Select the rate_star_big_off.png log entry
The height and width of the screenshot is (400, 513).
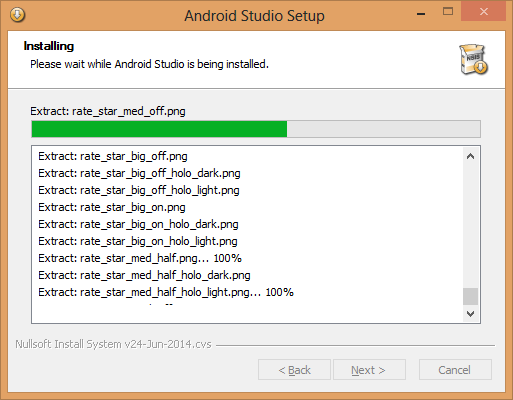(x=113, y=156)
